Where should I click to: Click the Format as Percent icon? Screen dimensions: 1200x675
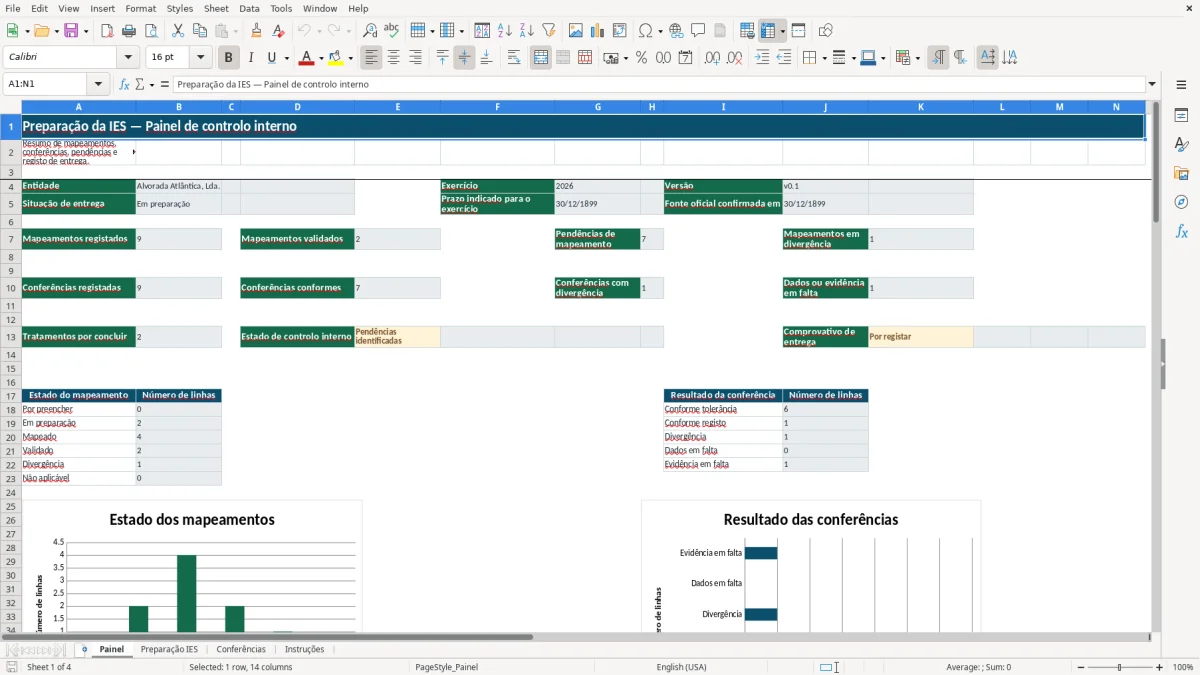pos(641,58)
